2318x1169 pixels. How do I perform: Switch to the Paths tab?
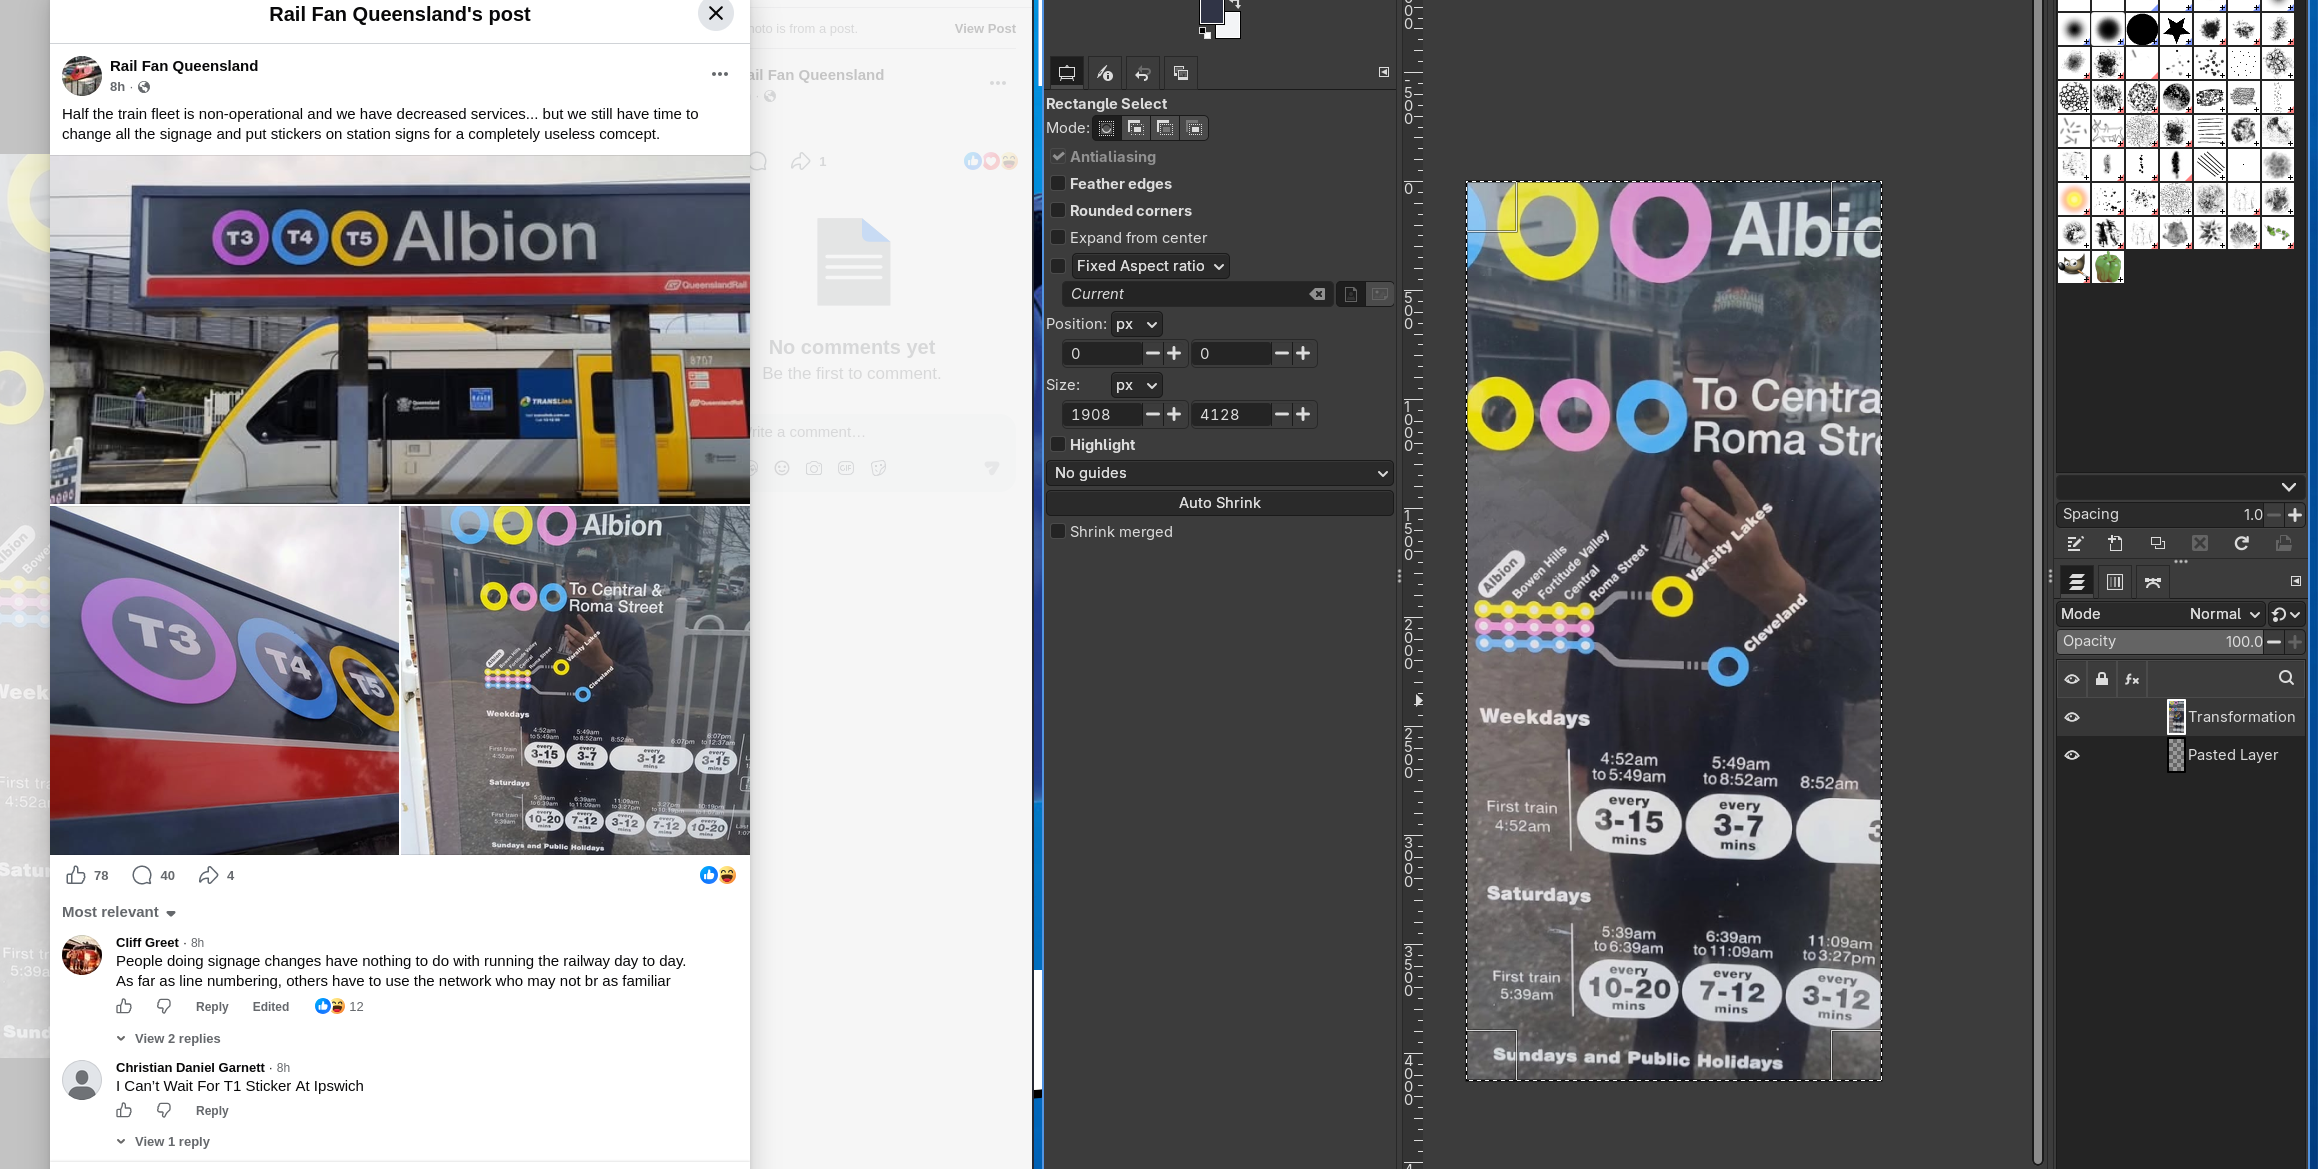click(x=2153, y=581)
